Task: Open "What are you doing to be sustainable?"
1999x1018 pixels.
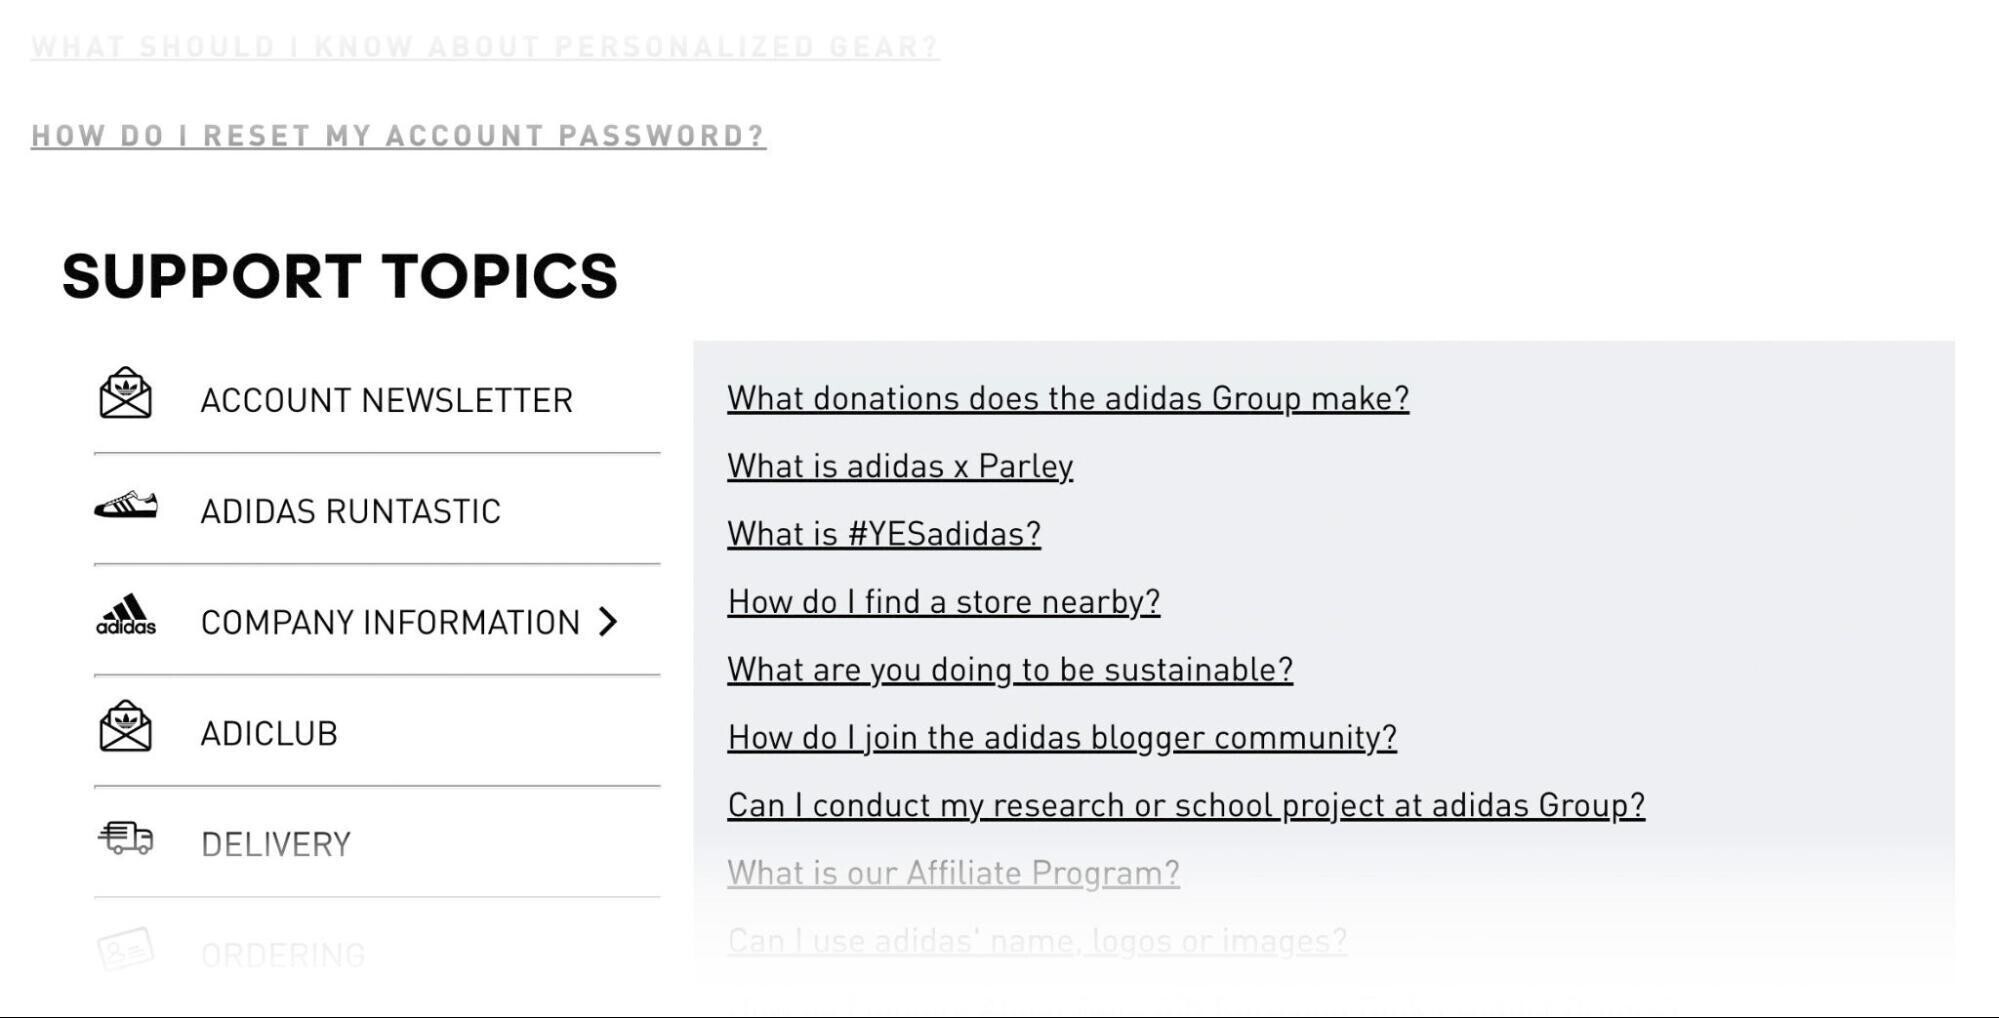Action: pos(1010,670)
